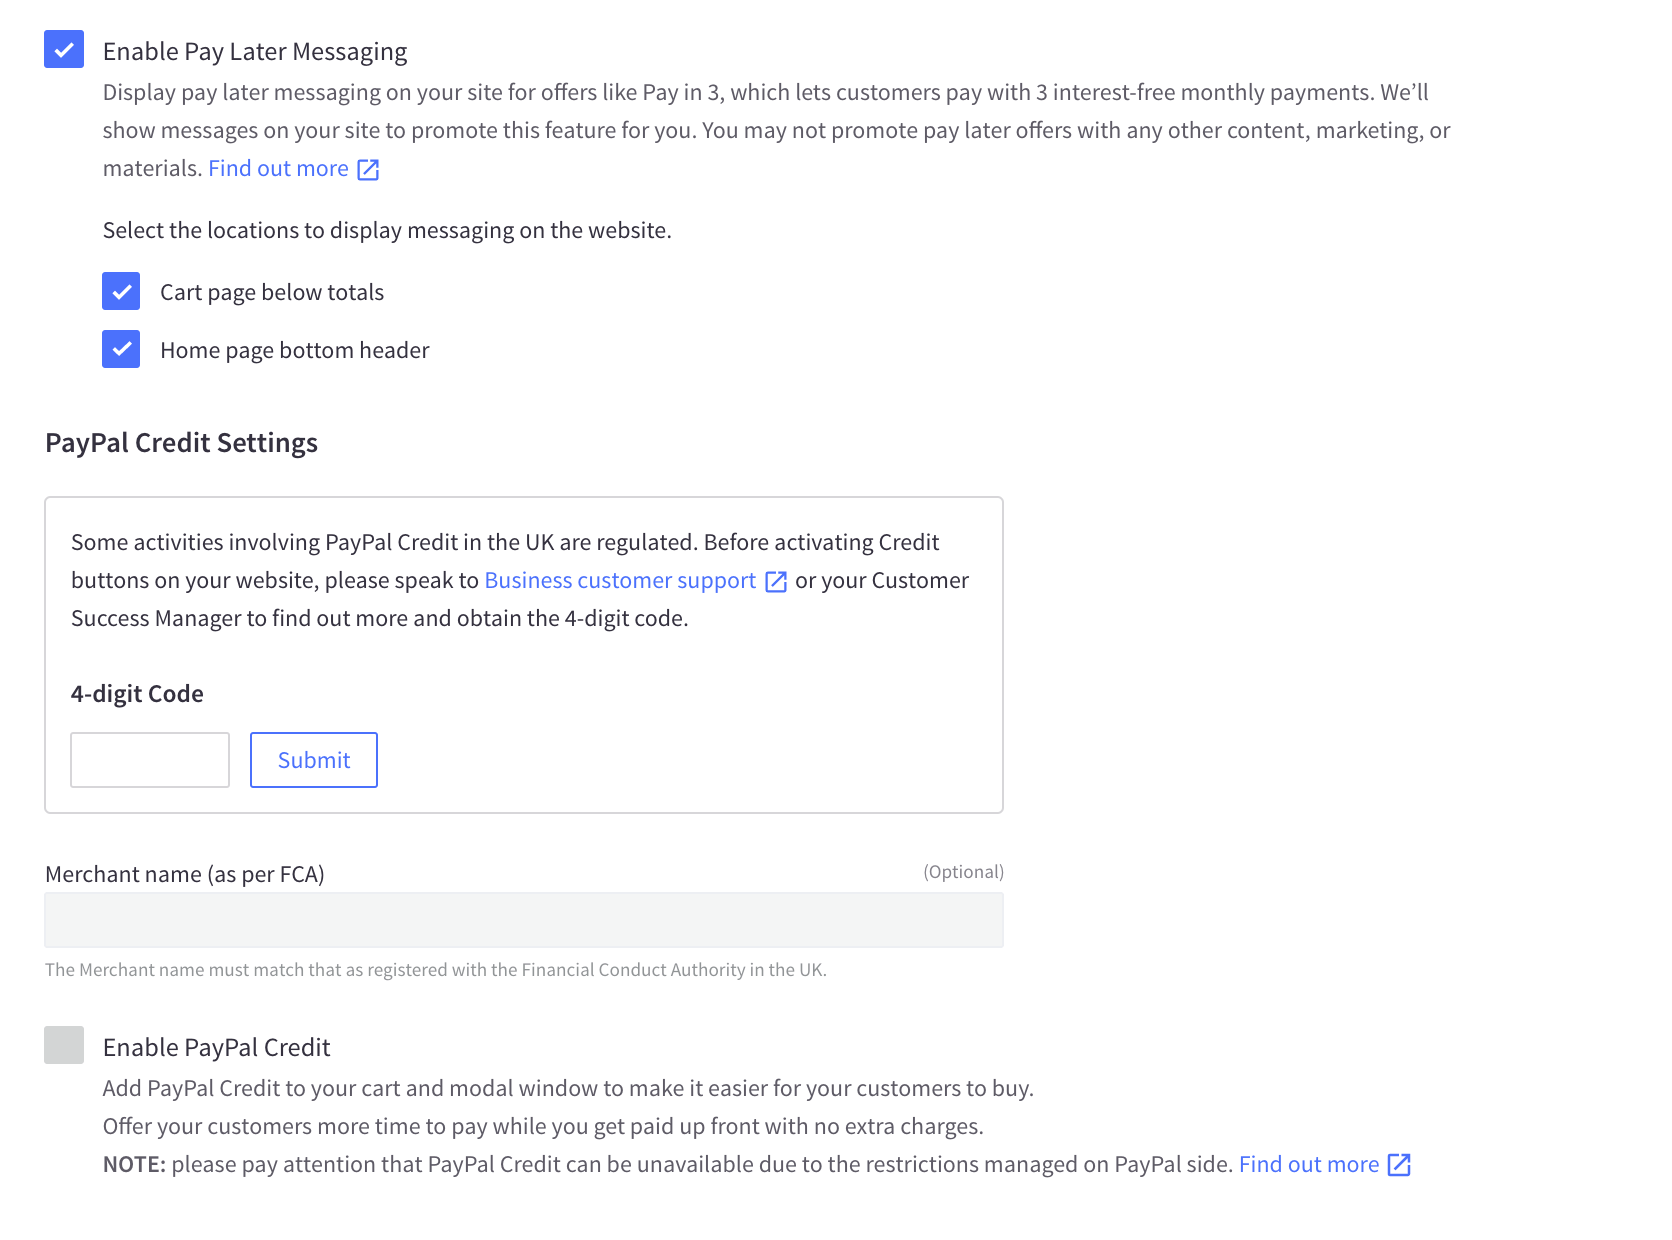
Task: Click the 'Cart page below totals' label text
Action: 271,293
